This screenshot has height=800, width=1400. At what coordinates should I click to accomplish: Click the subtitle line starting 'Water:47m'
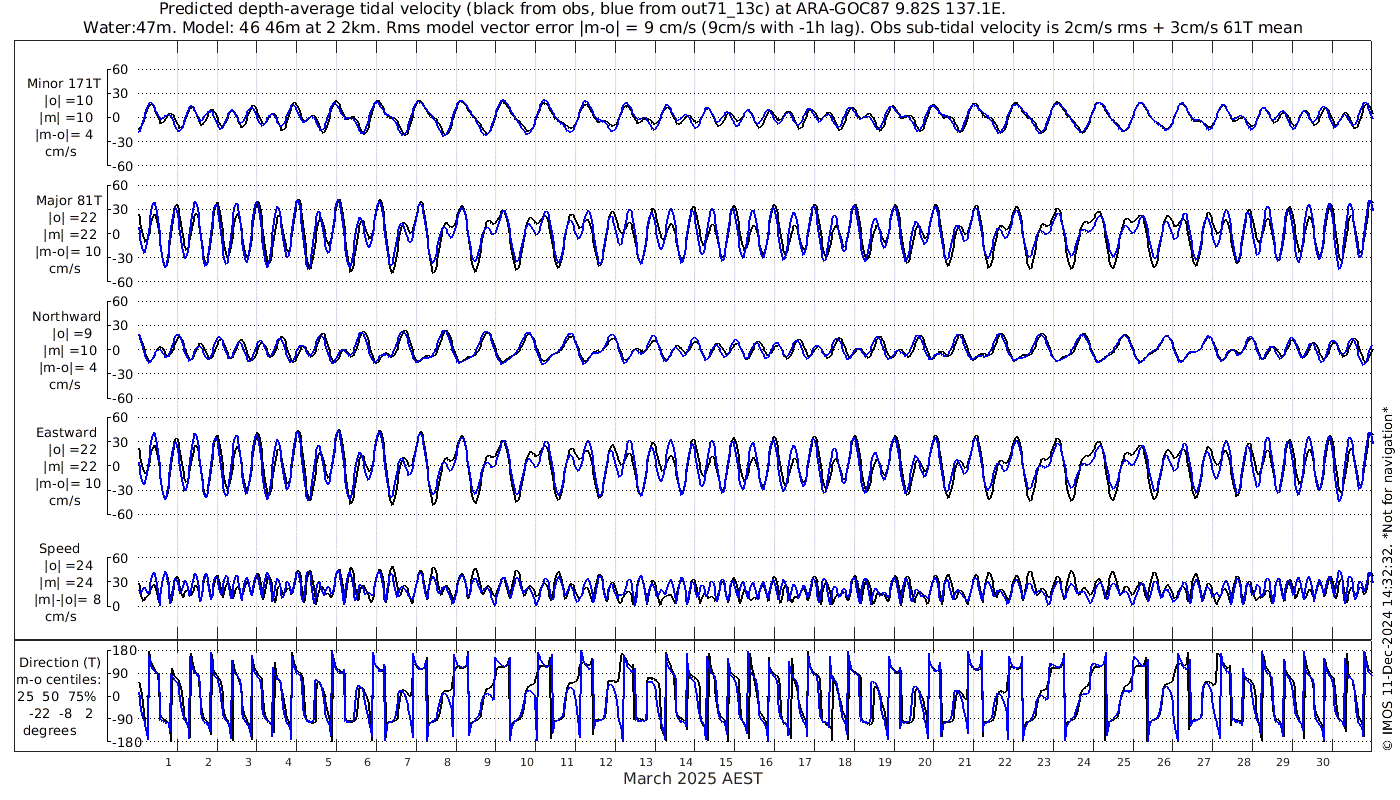(x=694, y=27)
